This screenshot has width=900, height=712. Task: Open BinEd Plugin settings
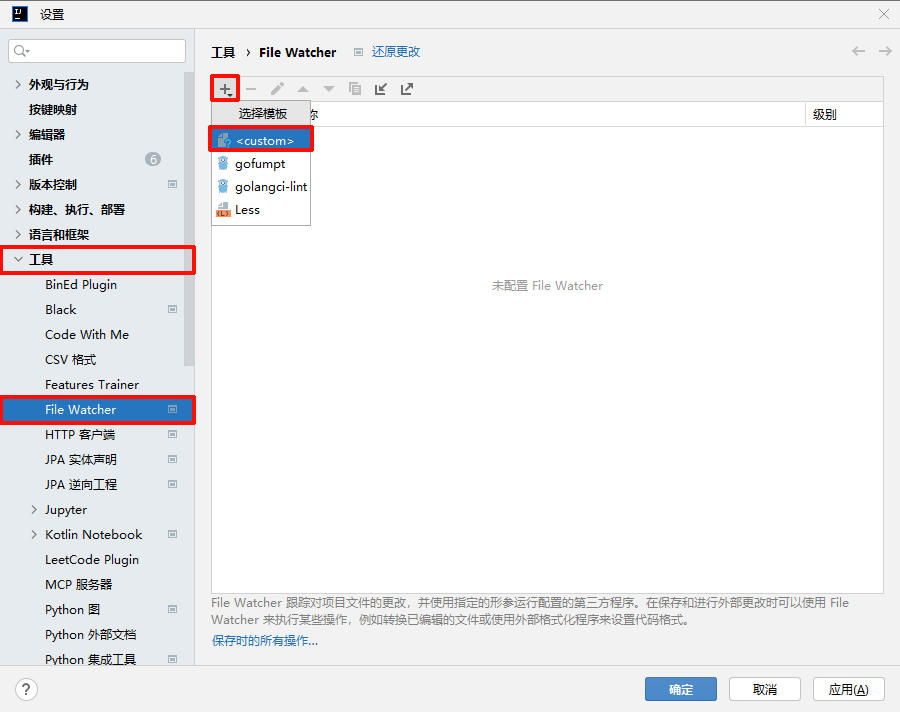(x=81, y=285)
